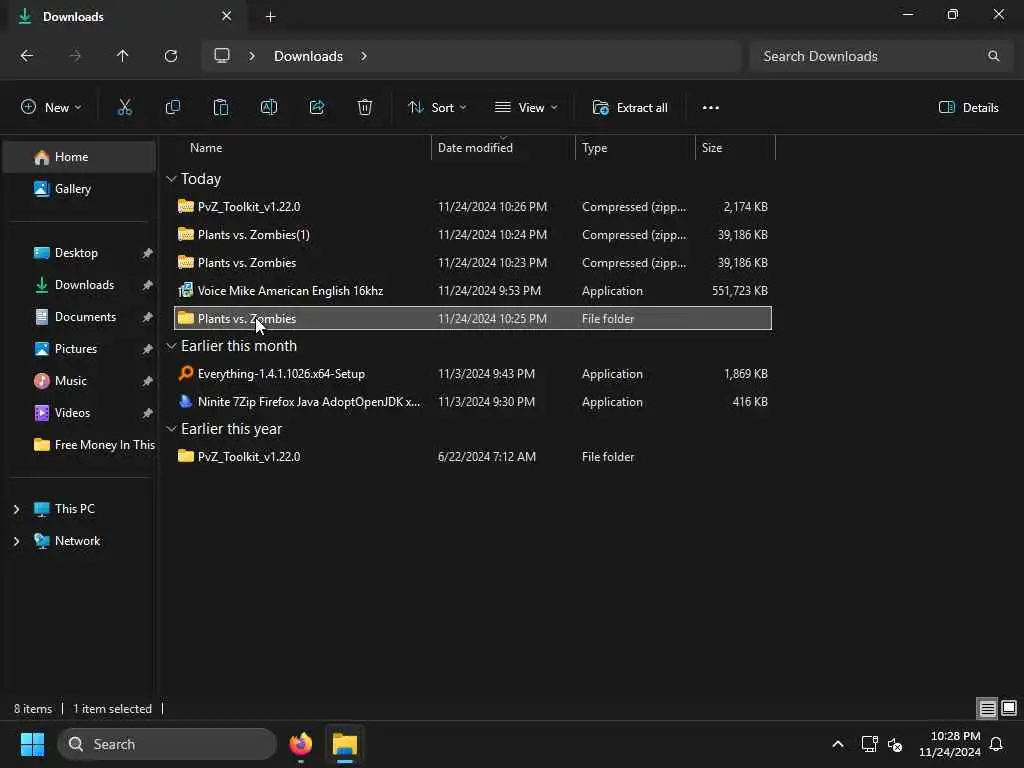
Task: Click the Paste clipboard icon
Action: (221, 108)
